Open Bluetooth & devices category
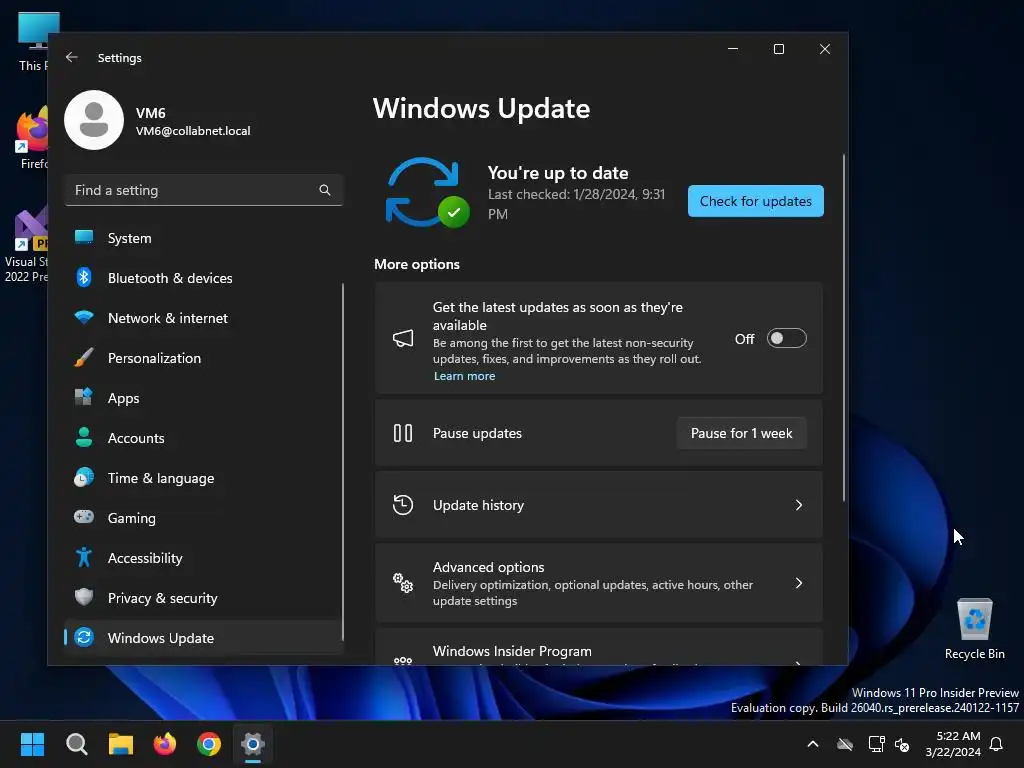The image size is (1024, 768). coord(204,278)
